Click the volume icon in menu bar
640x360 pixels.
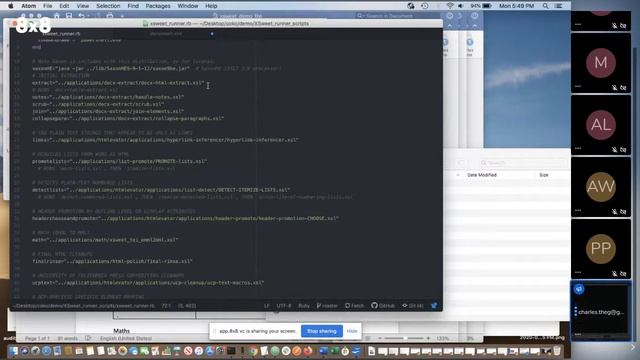tap(461, 6)
